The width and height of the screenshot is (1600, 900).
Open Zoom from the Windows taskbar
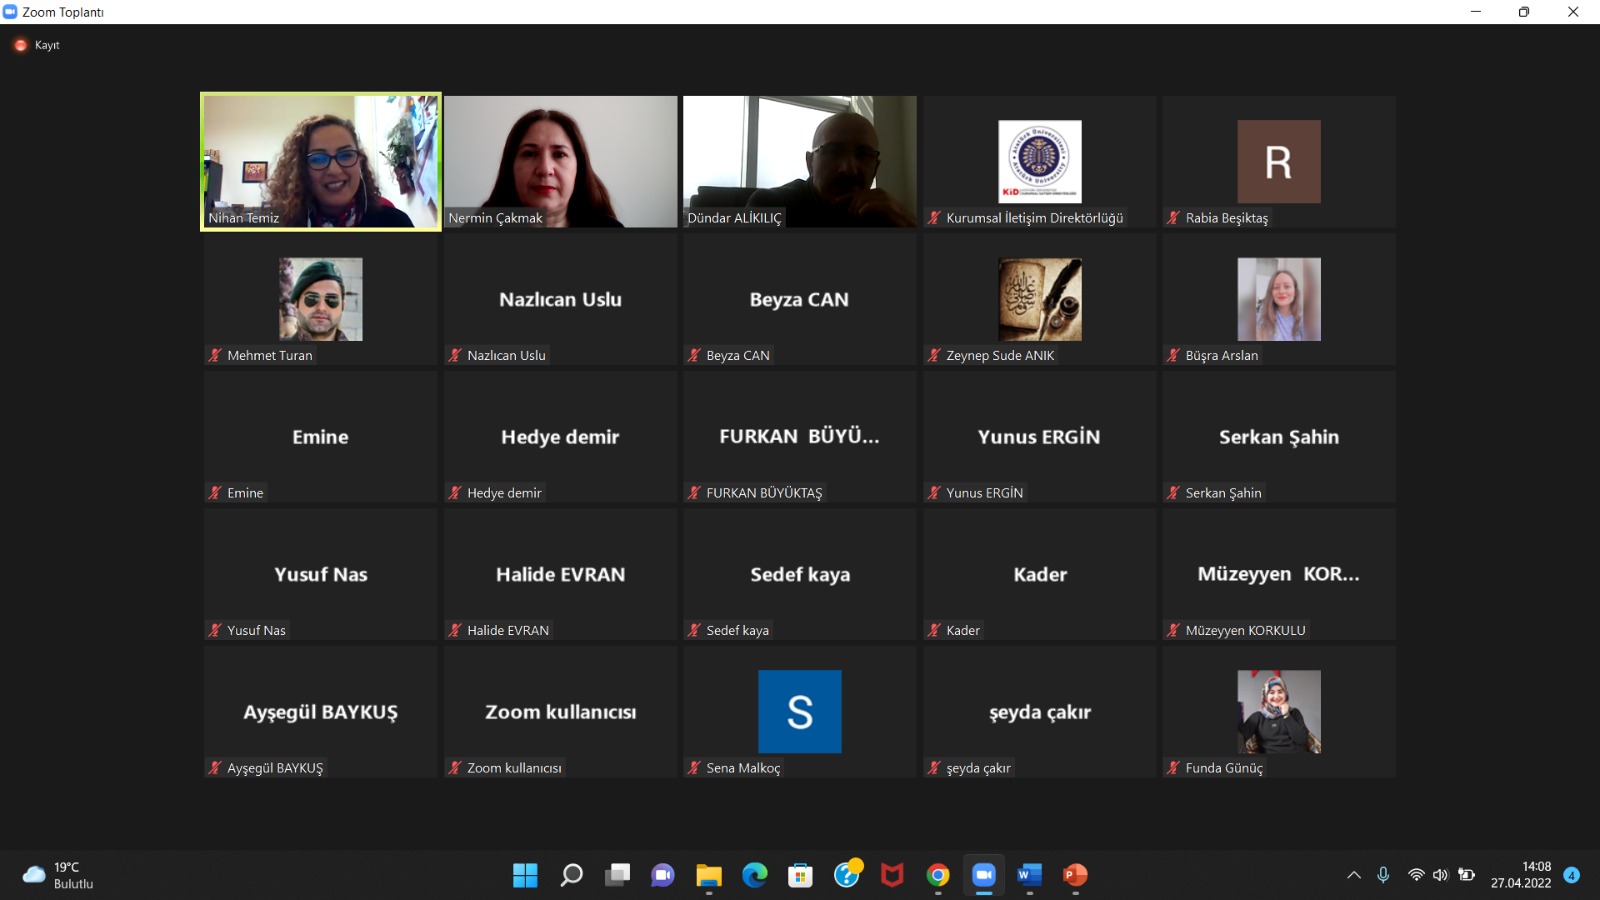coord(983,875)
